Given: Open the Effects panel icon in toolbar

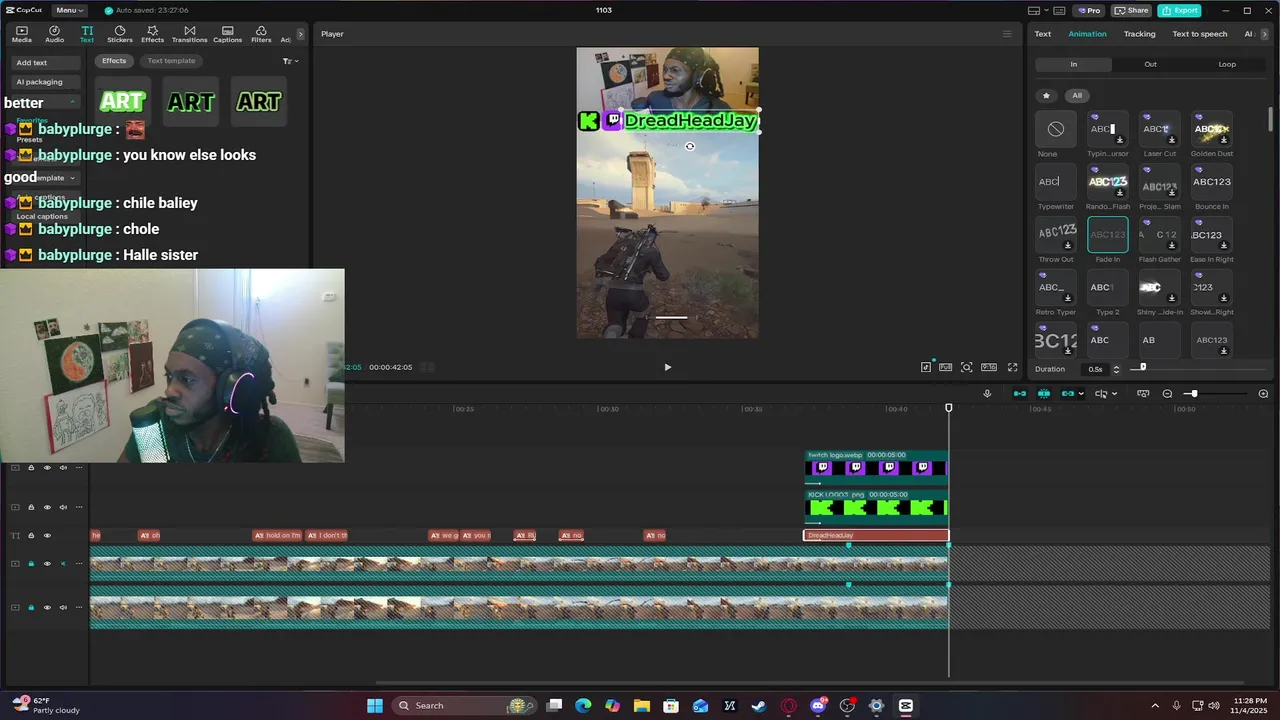Looking at the screenshot, I should (152, 34).
